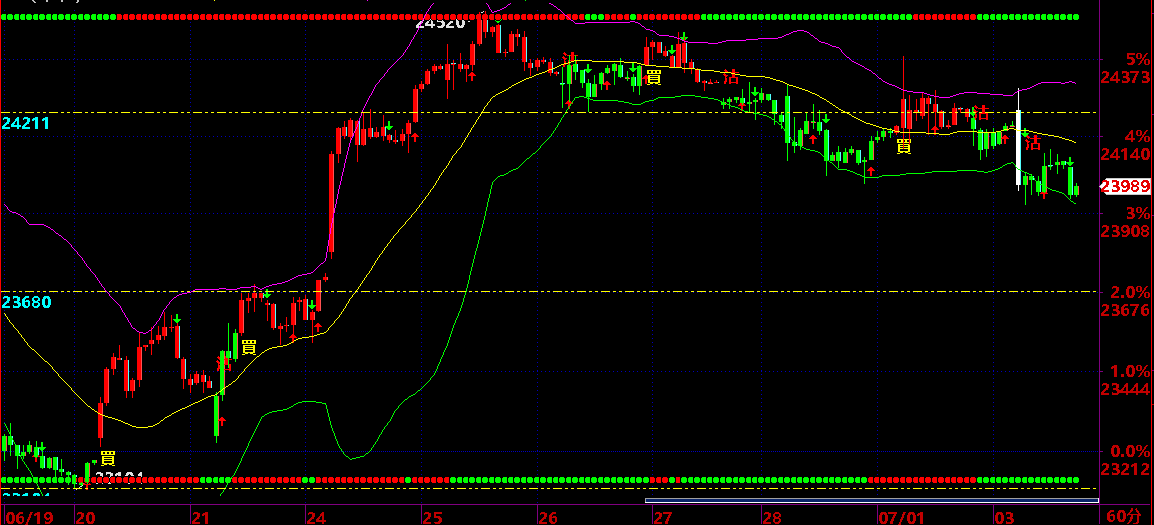Screen dimensions: 1154x525
Task: Click the 24373 price axis value
Action: (1125, 77)
